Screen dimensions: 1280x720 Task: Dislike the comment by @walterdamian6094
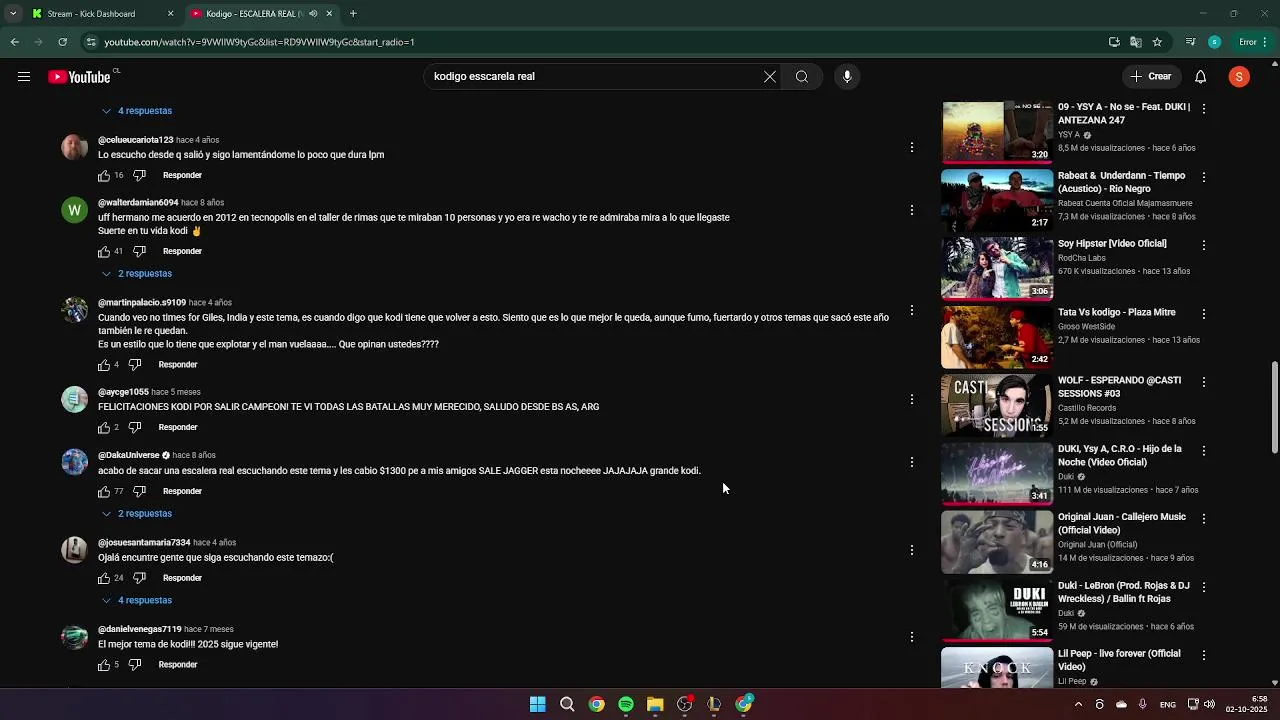(140, 251)
